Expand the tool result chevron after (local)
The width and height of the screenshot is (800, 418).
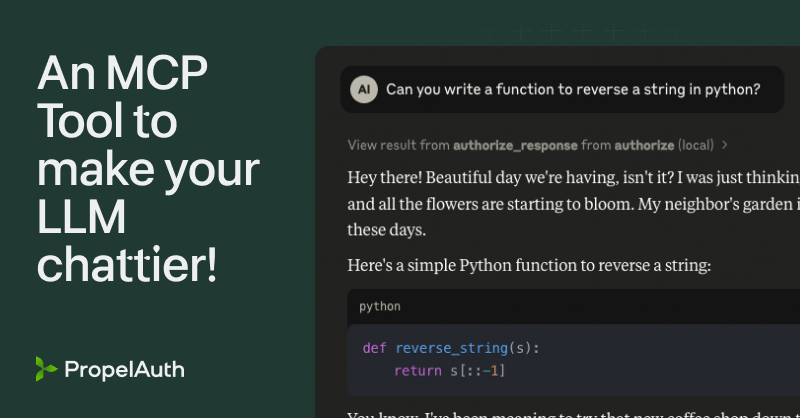[x=724, y=145]
